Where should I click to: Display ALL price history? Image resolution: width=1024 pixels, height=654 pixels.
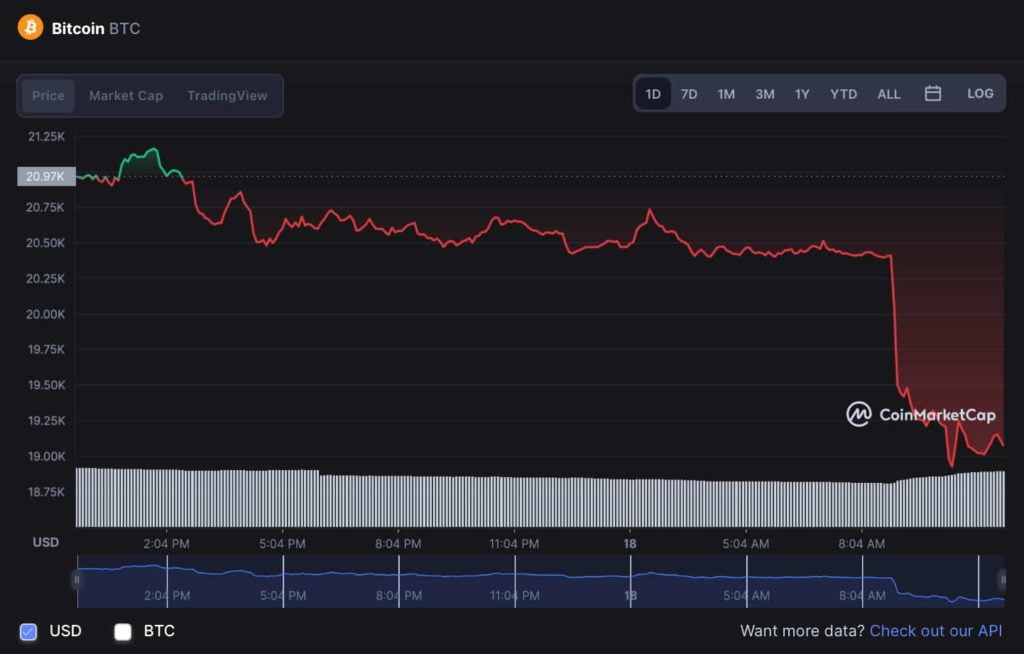click(888, 94)
